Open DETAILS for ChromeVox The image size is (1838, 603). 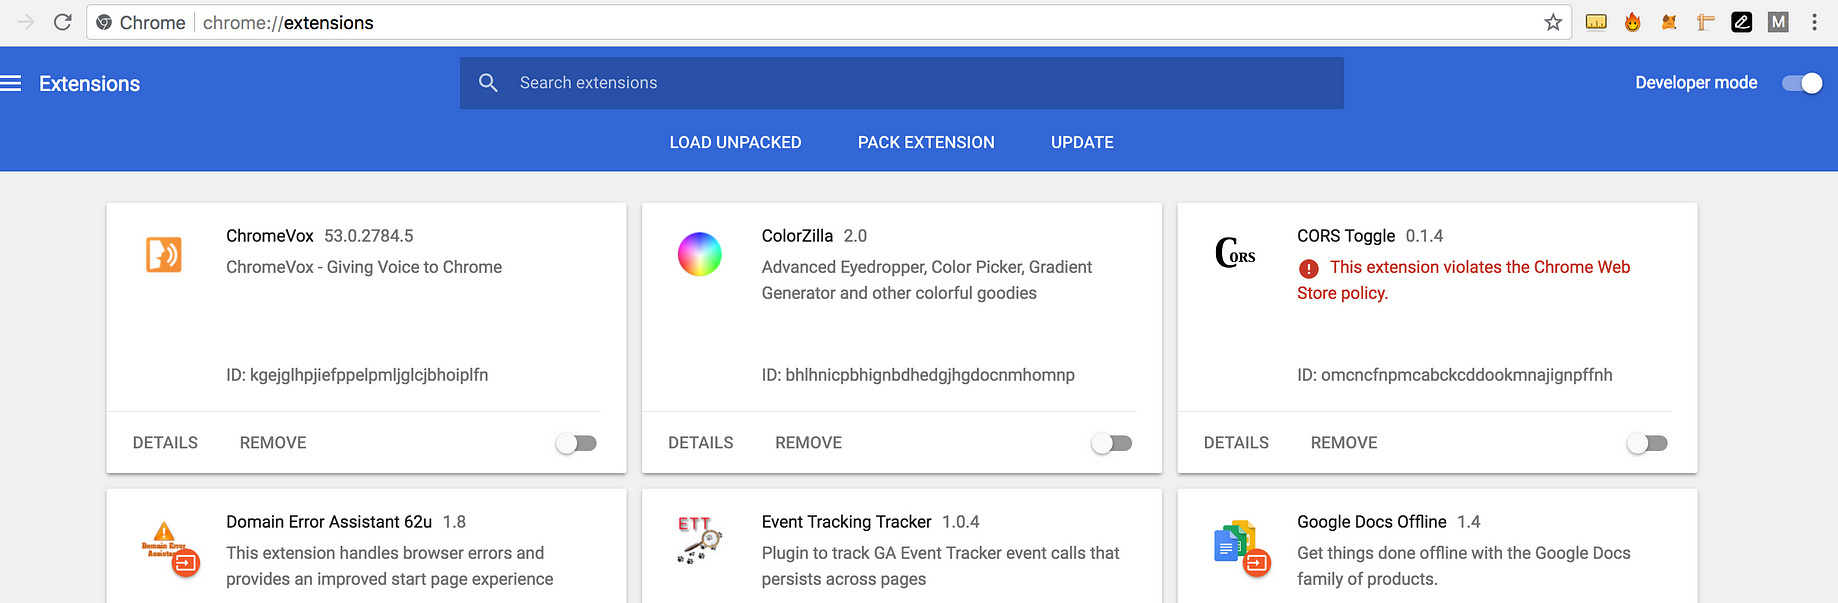pyautogui.click(x=165, y=443)
